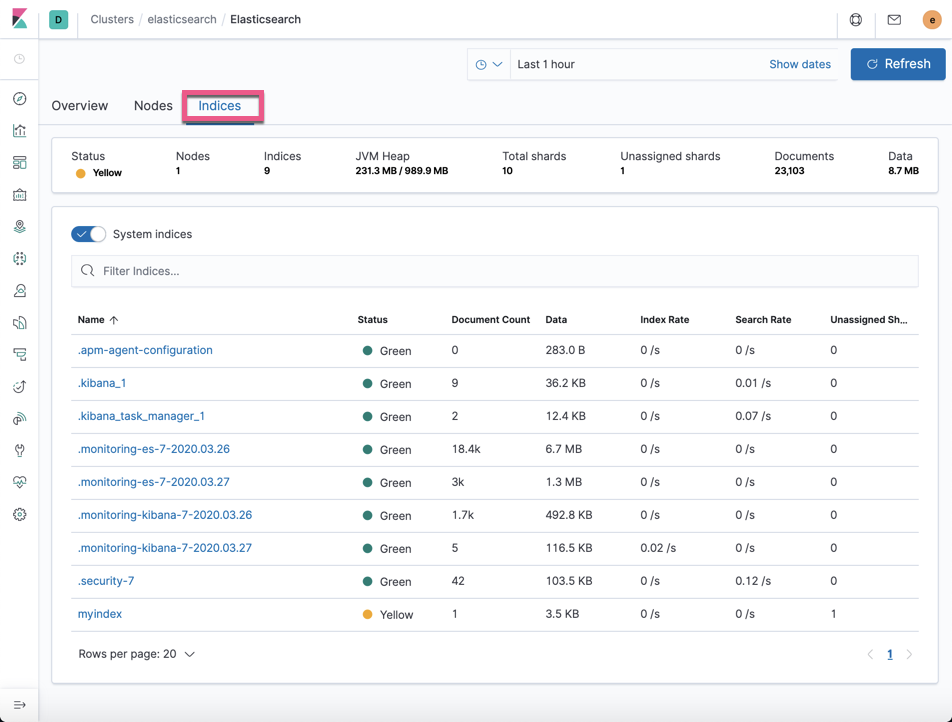Open Recently viewed clock icon in sidebar
The width and height of the screenshot is (952, 722).
click(x=19, y=59)
